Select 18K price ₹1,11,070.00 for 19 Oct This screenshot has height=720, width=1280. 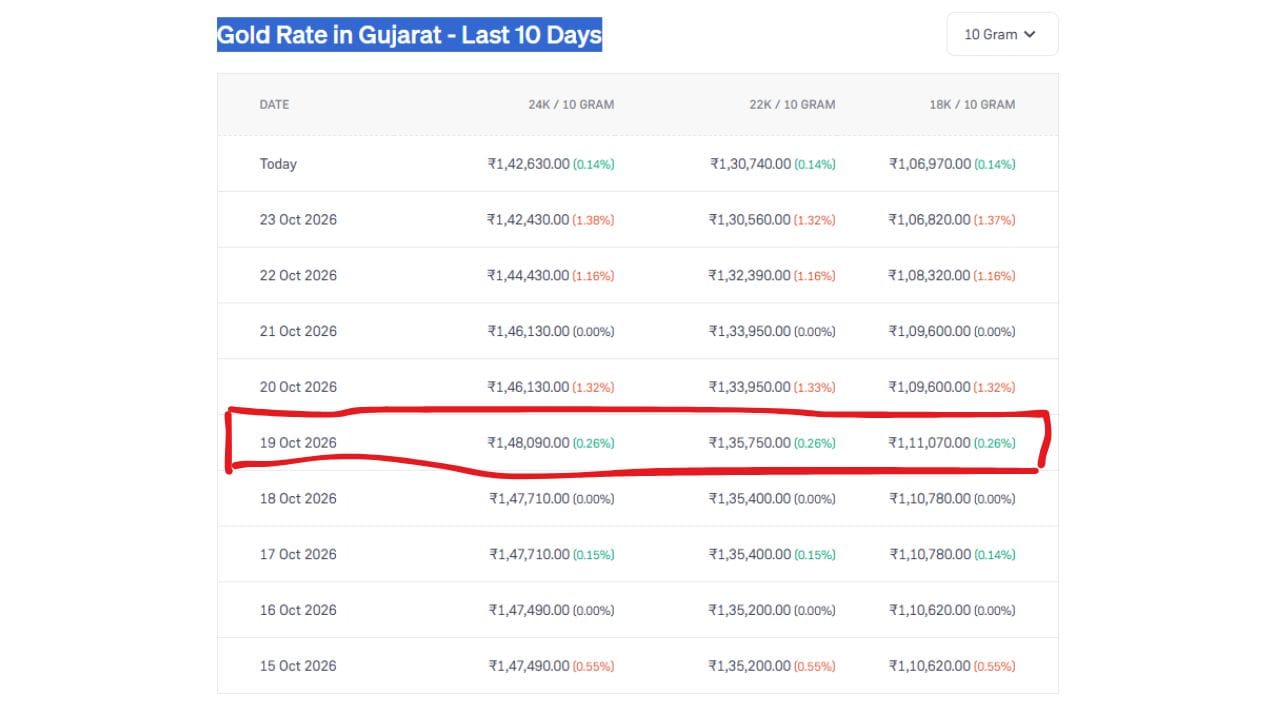click(930, 443)
